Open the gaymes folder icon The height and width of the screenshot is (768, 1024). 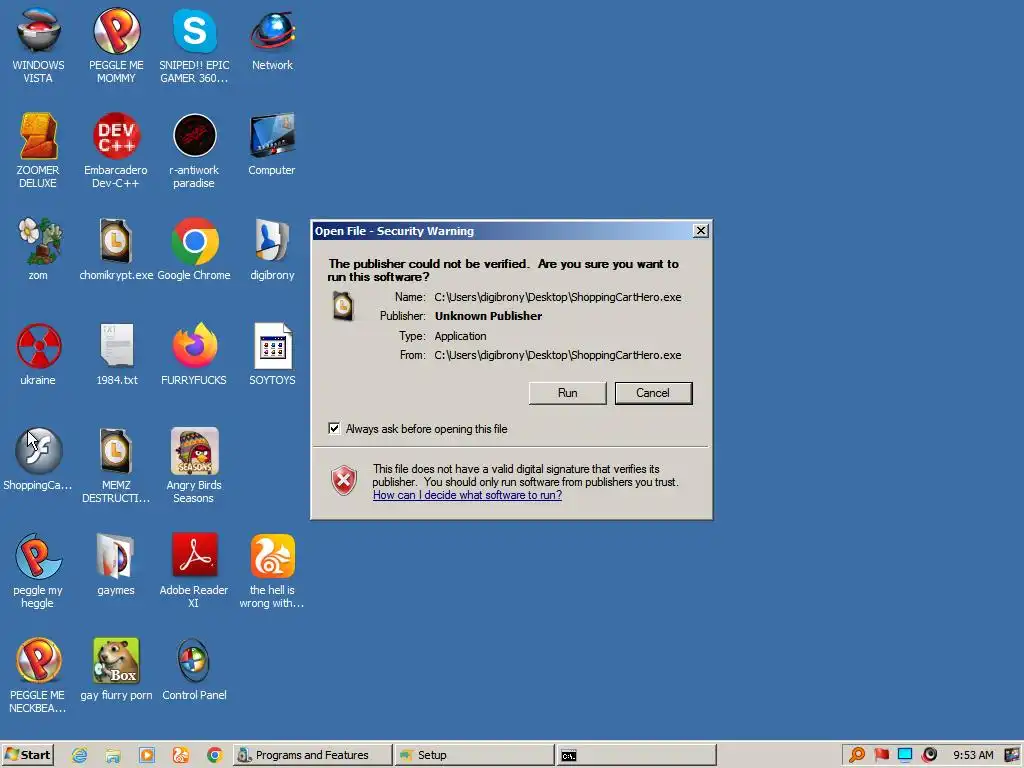pos(116,565)
